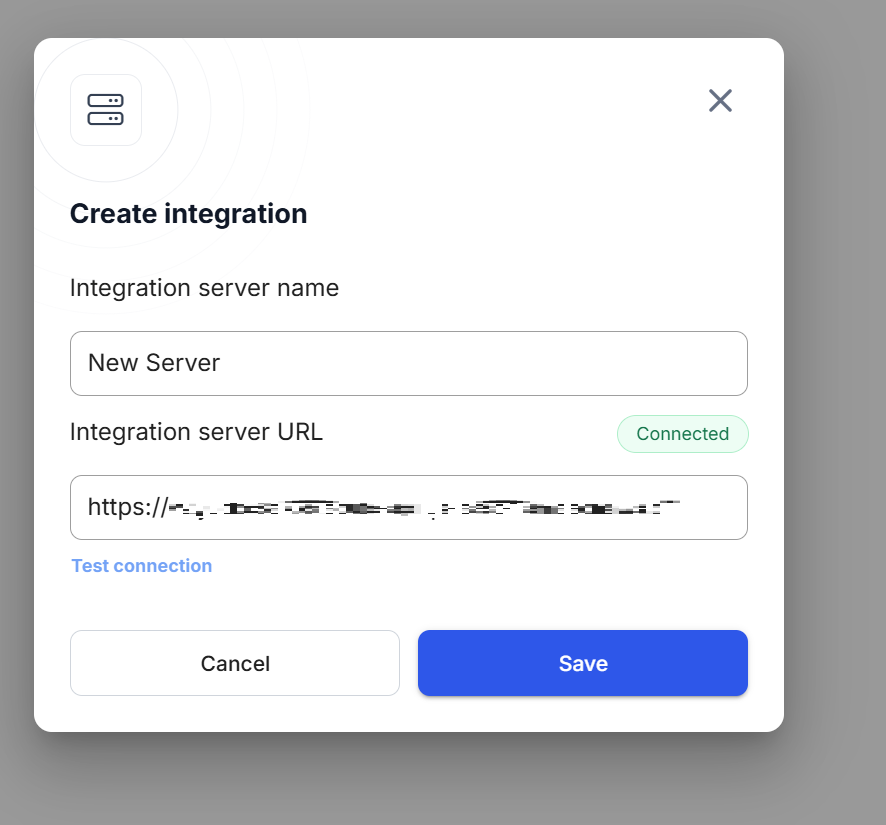Close the Create integration dialog
The width and height of the screenshot is (886, 825).
tap(720, 100)
